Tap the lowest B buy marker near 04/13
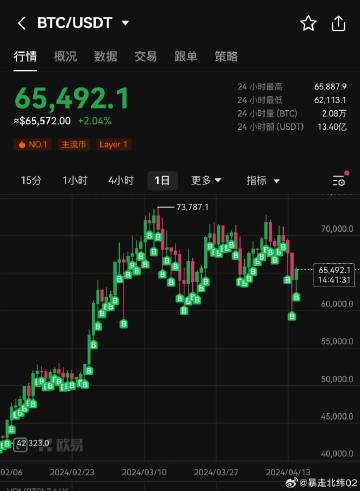 click(292, 315)
